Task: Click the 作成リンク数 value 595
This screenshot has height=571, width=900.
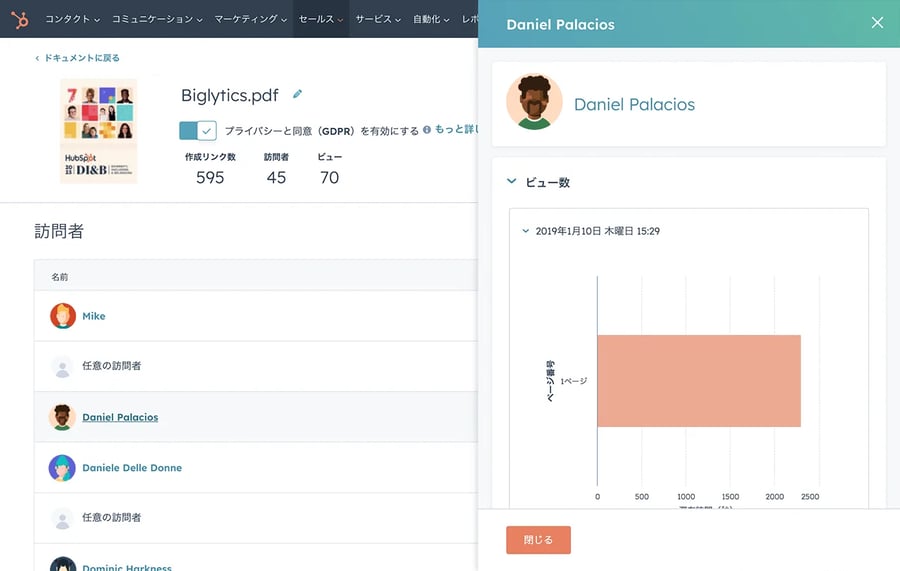Action: point(210,177)
